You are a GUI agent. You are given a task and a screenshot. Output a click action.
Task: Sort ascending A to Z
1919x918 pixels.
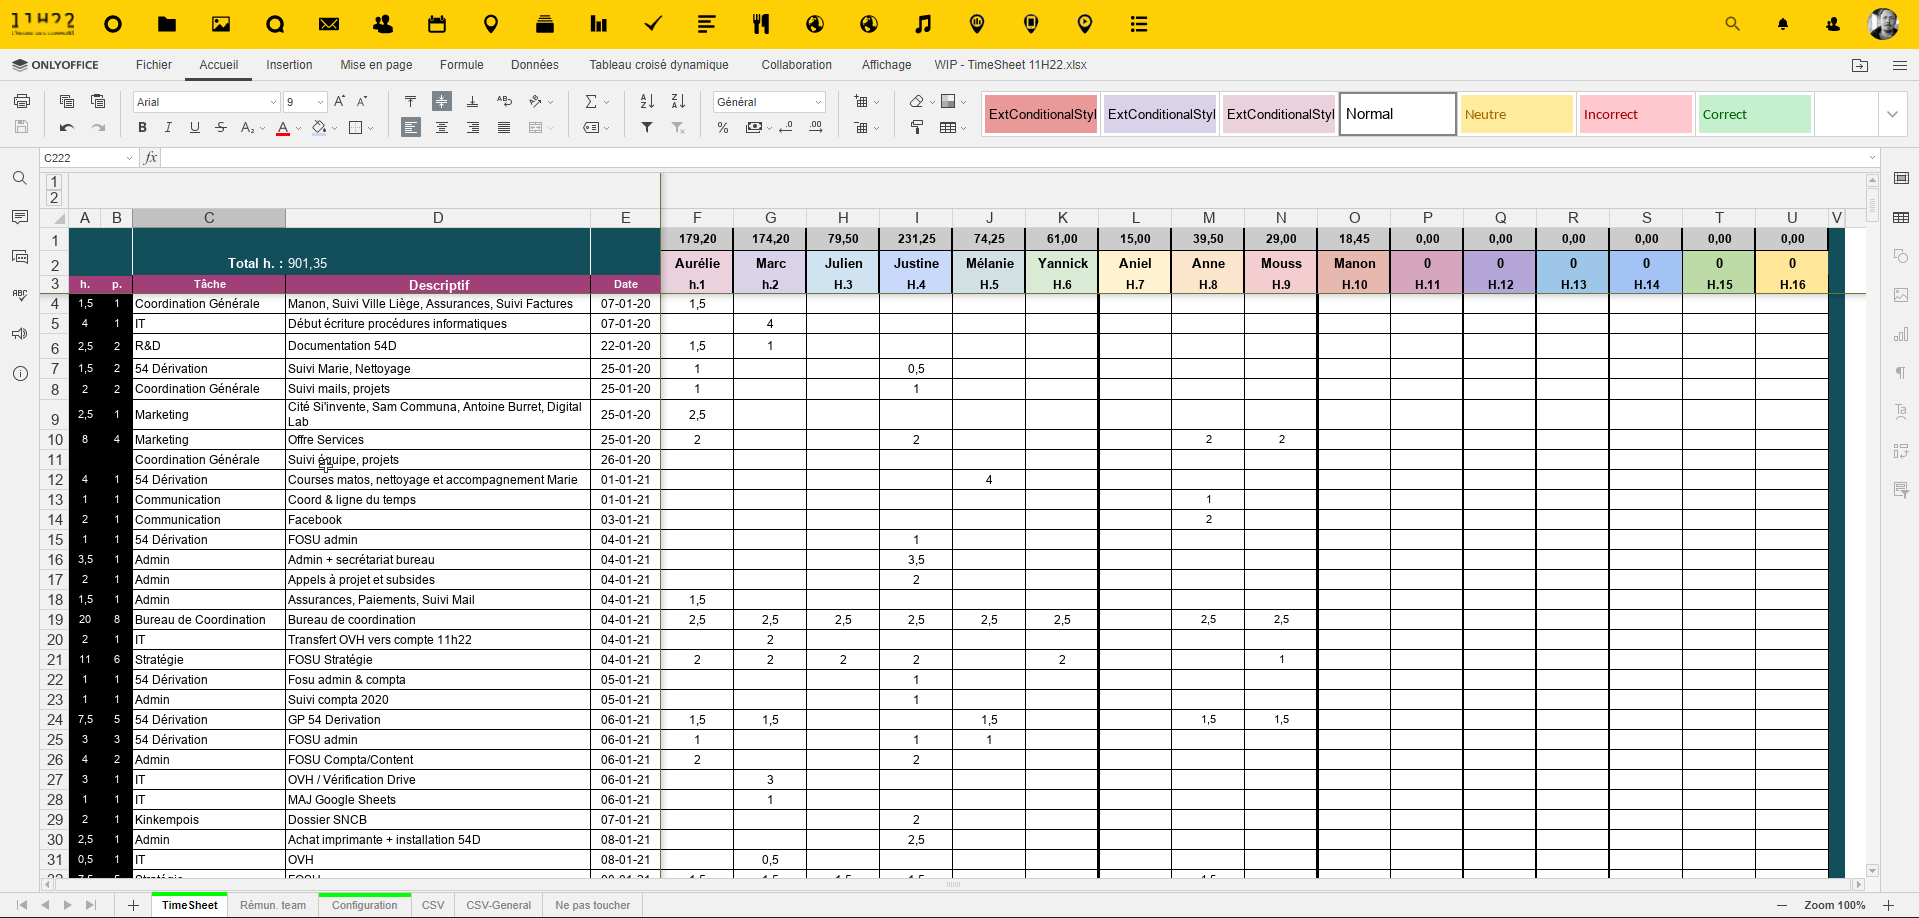647,101
